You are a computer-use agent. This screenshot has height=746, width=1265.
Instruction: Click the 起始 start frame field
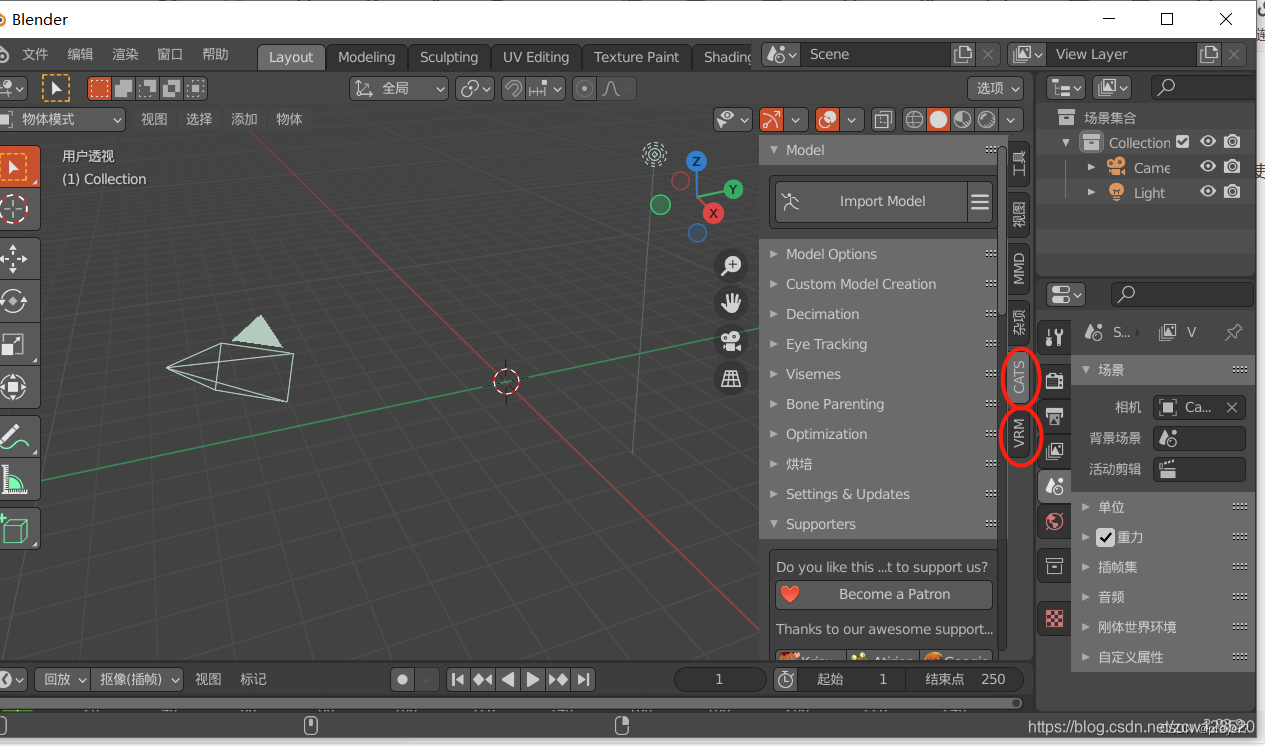pyautogui.click(x=853, y=679)
